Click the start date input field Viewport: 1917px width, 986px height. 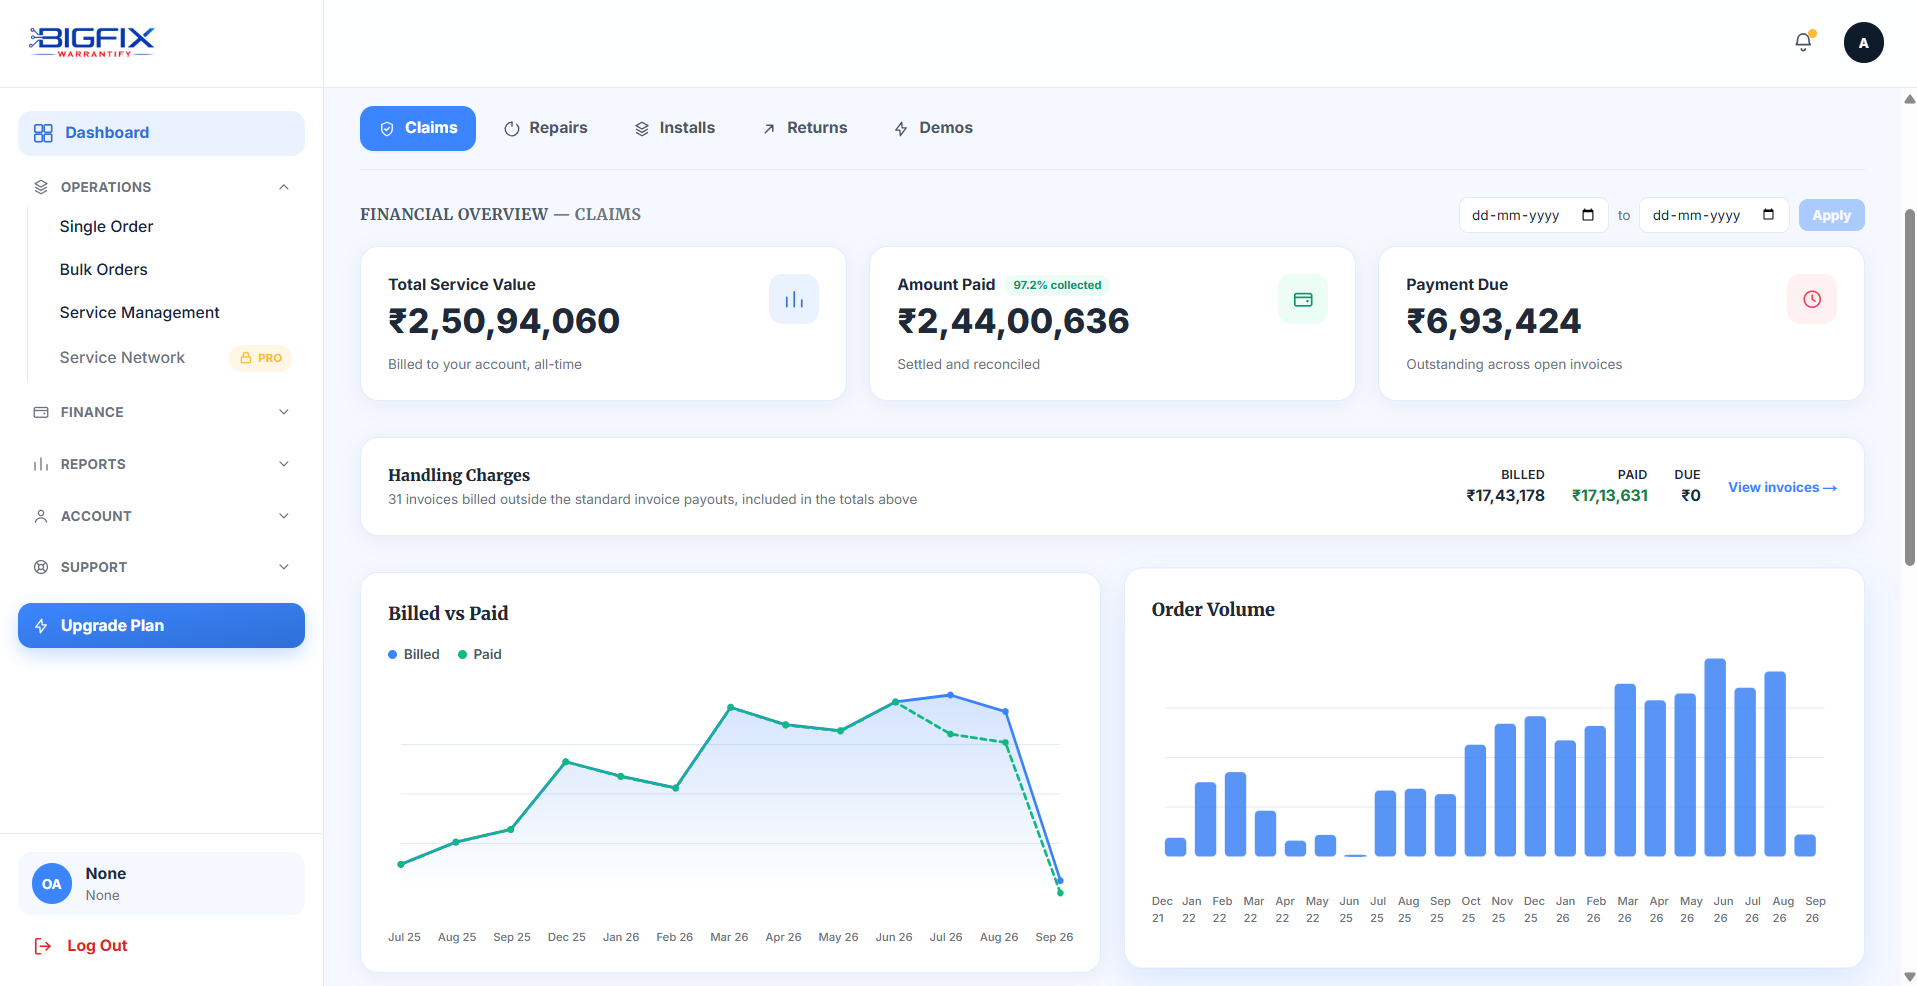pos(1534,215)
